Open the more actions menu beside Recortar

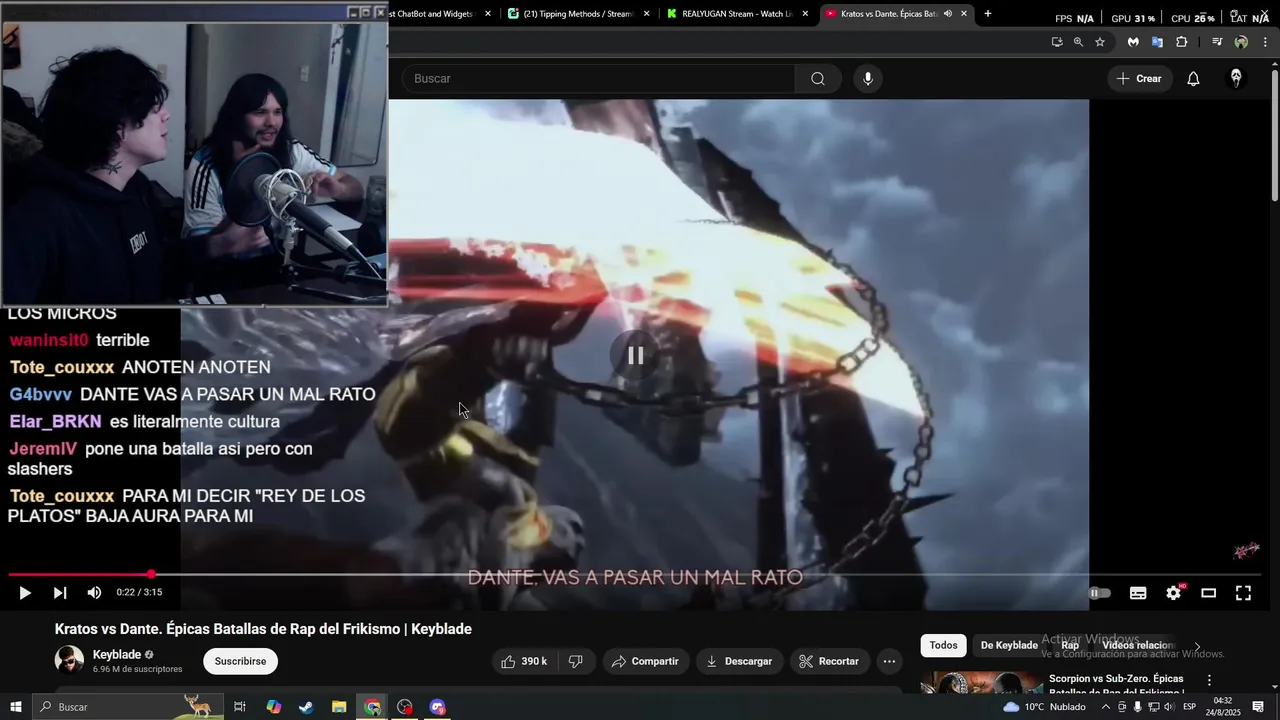889,661
